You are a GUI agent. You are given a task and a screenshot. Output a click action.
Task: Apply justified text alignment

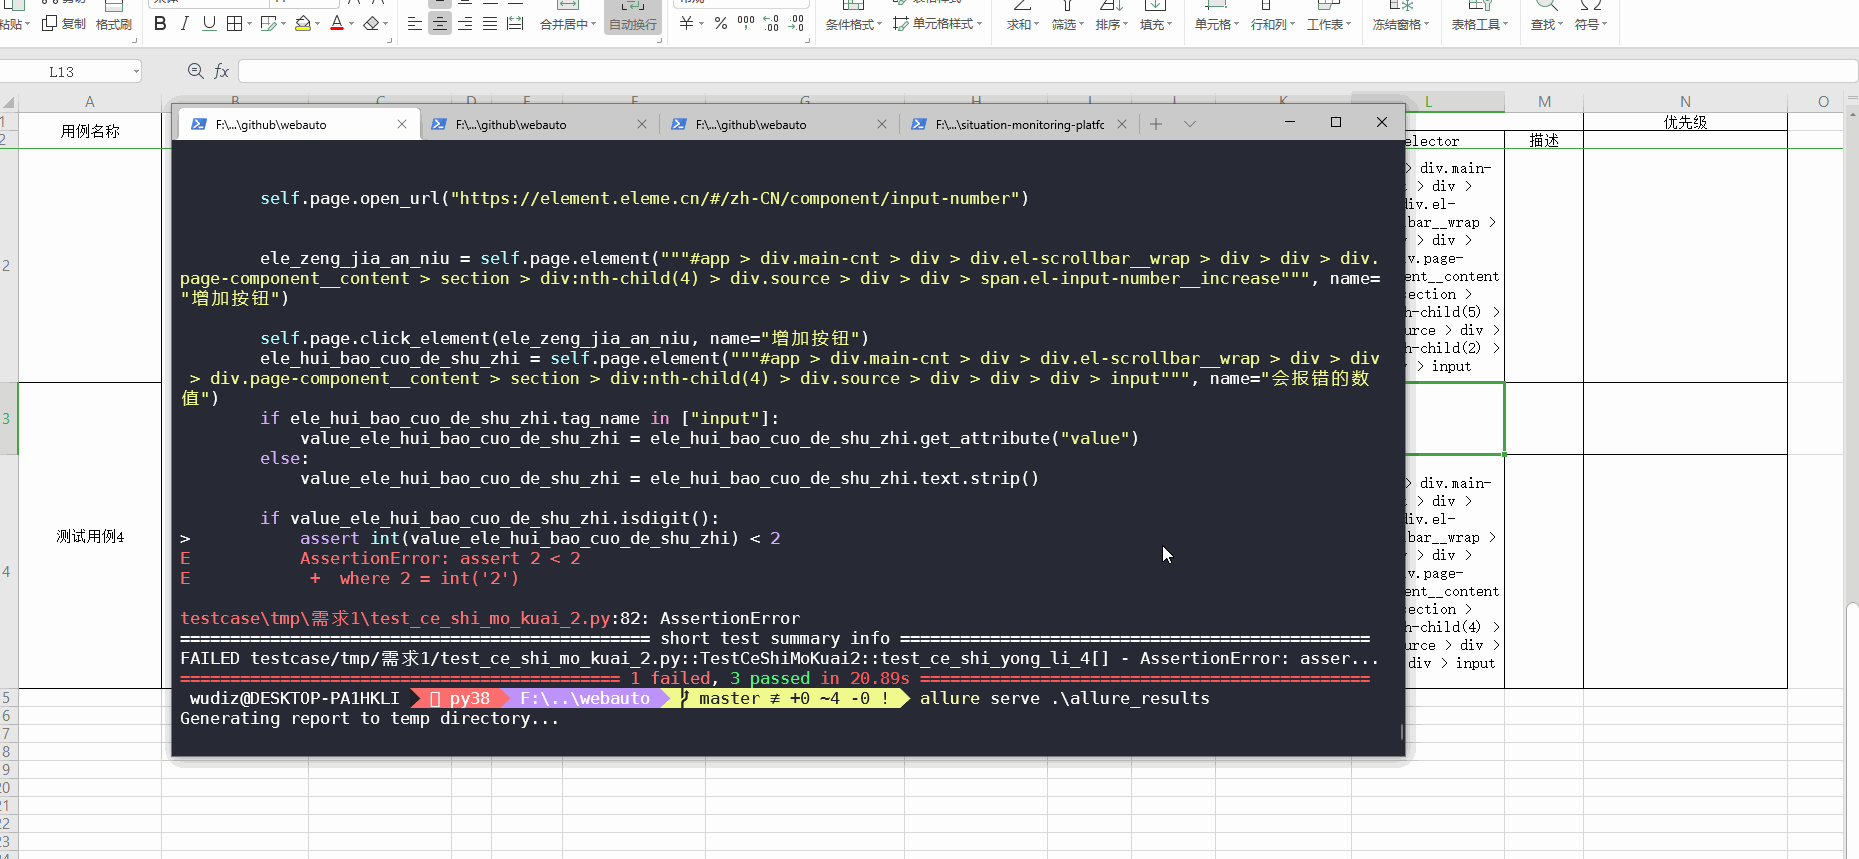pos(490,24)
